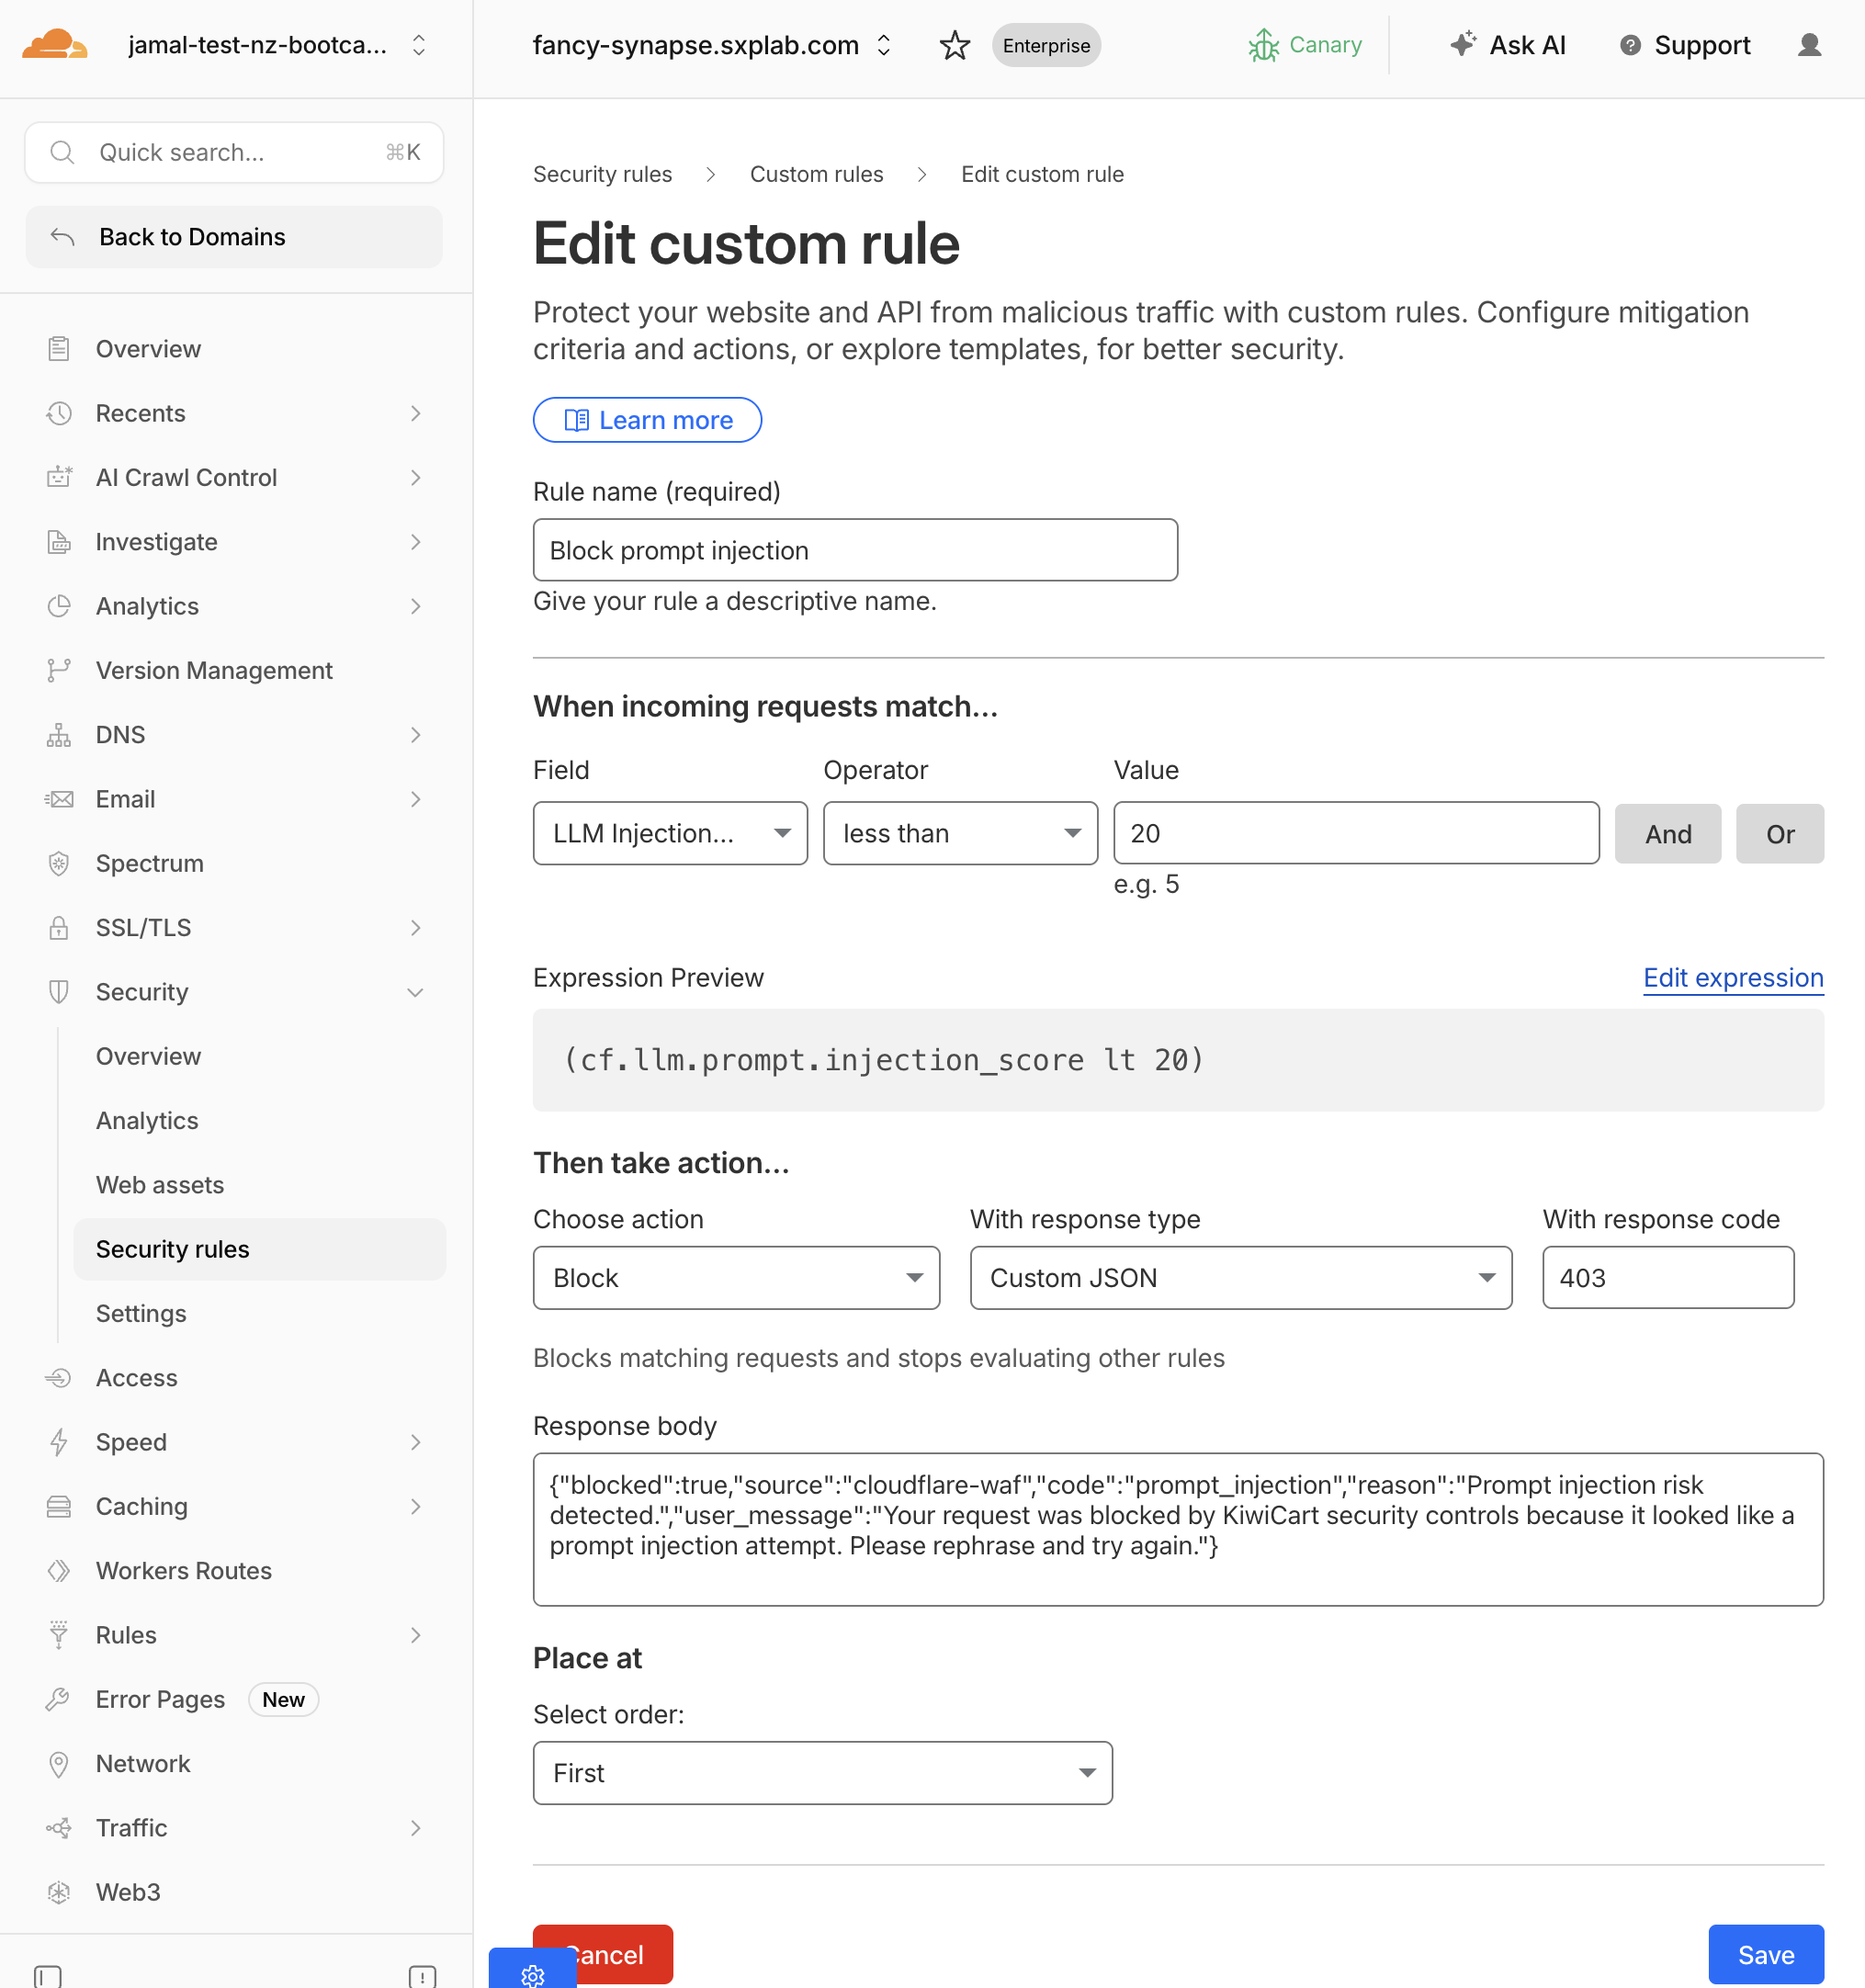Image resolution: width=1865 pixels, height=1988 pixels.
Task: Click the Spectrum shield icon
Action: click(59, 863)
